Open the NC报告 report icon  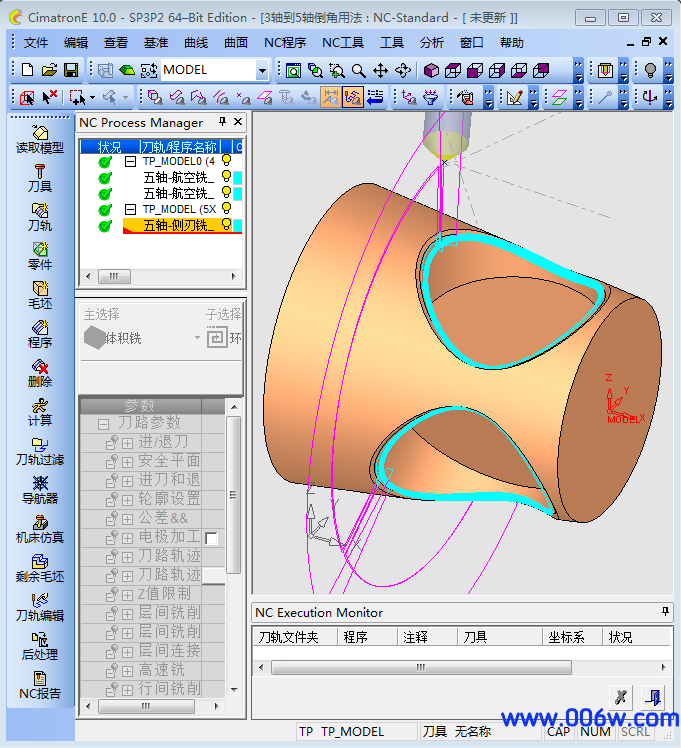pyautogui.click(x=40, y=686)
